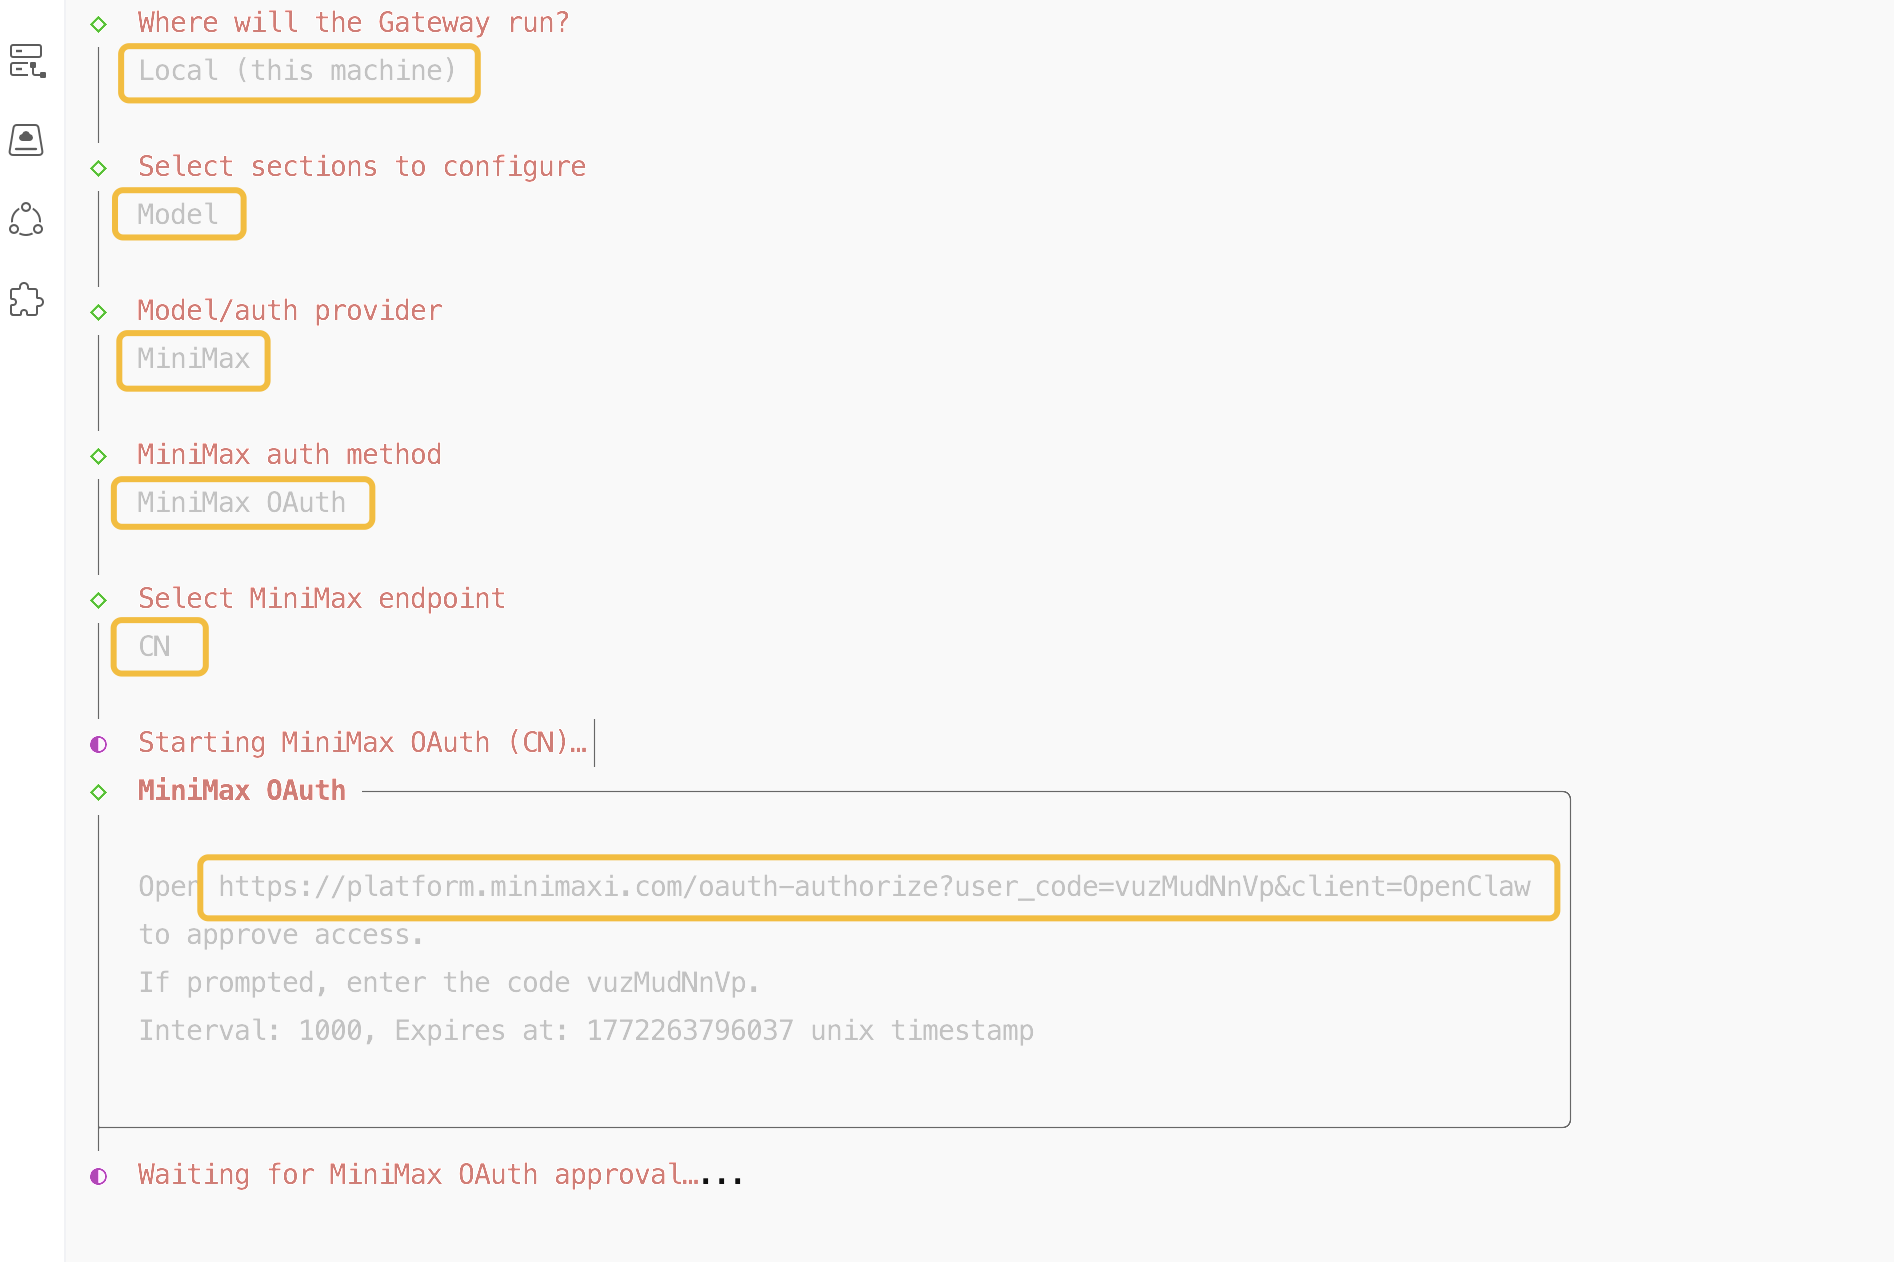Click the text cursor after Starting MiniMax OAuth
1894x1262 pixels.
593,743
